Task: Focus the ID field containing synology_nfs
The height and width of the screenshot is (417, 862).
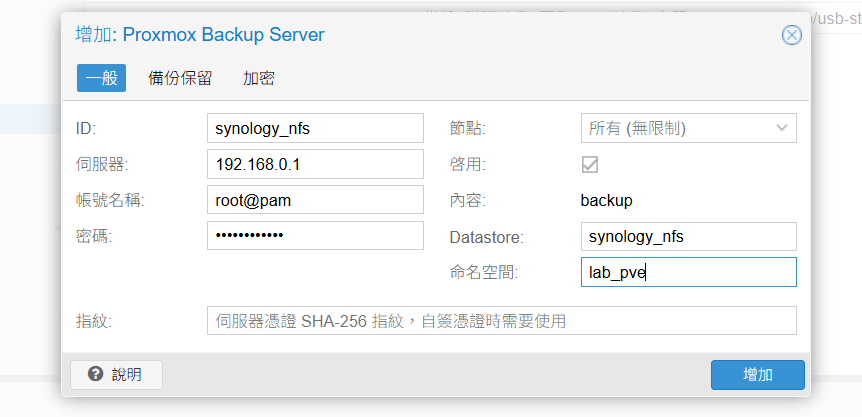Action: [315, 128]
